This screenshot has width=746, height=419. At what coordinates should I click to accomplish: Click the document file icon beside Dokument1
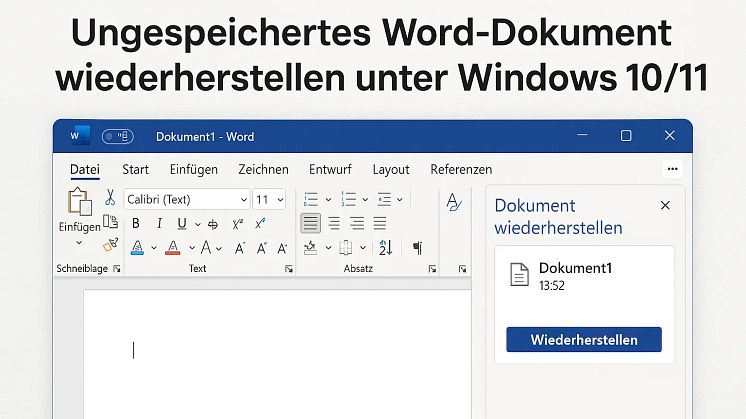519,274
